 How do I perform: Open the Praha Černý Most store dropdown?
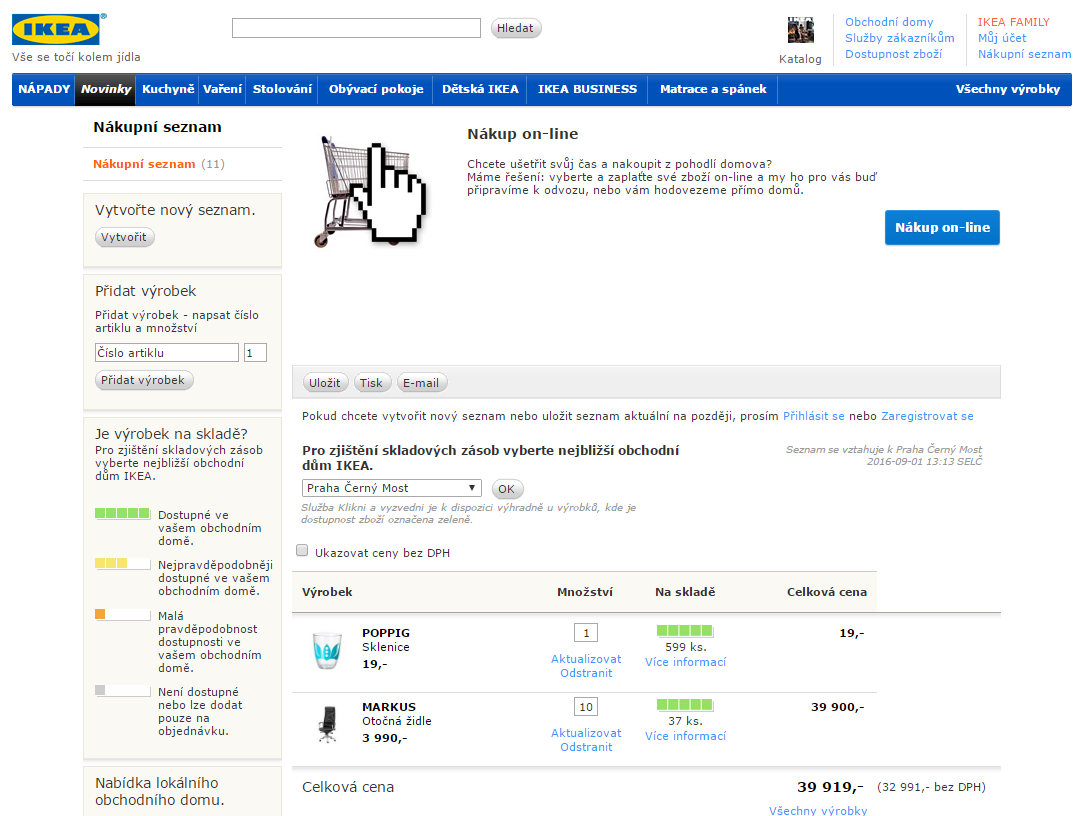[392, 488]
